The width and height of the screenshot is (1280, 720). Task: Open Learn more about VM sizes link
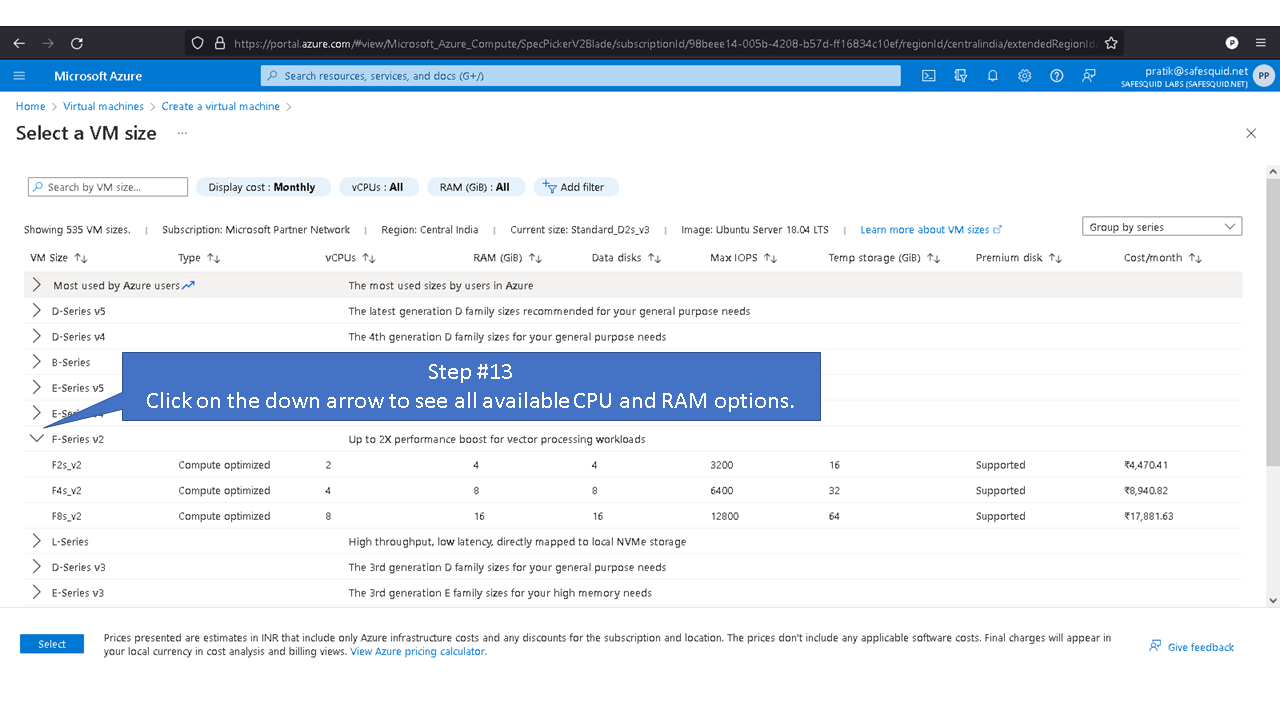[x=931, y=230]
